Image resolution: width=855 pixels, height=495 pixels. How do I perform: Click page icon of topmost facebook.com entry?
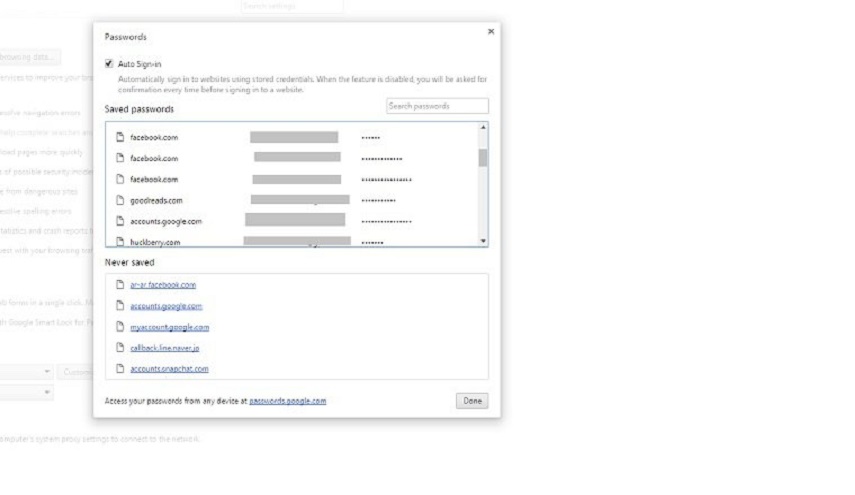tap(120, 137)
